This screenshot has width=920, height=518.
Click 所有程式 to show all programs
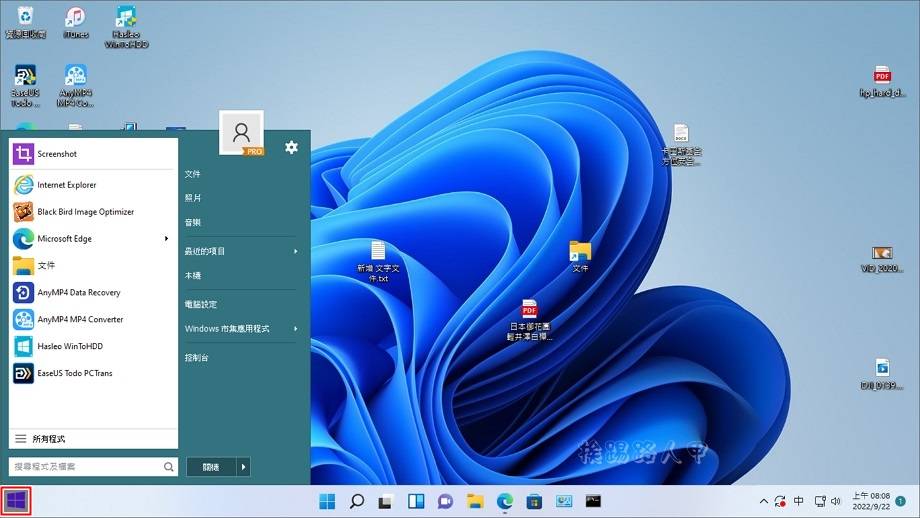pos(48,439)
